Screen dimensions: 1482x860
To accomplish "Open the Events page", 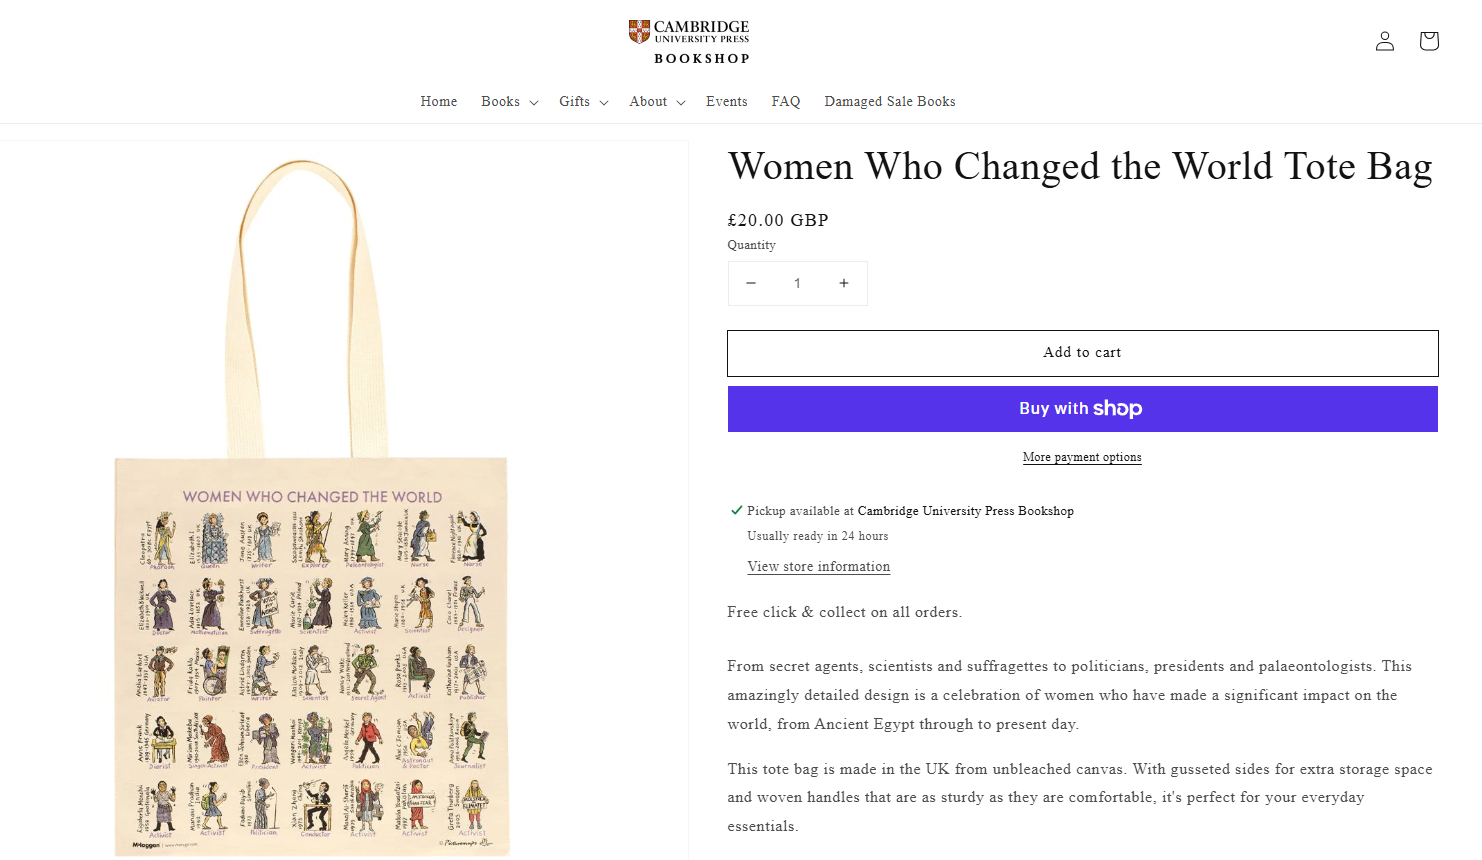I will pyautogui.click(x=727, y=102).
